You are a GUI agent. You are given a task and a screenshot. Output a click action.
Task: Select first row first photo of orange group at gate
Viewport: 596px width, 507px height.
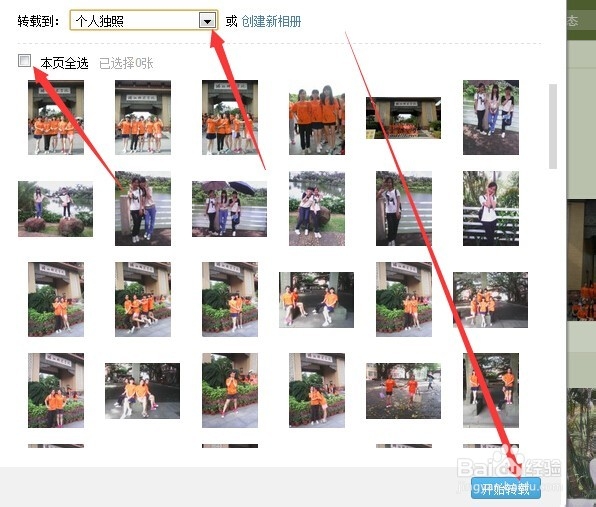[56, 117]
